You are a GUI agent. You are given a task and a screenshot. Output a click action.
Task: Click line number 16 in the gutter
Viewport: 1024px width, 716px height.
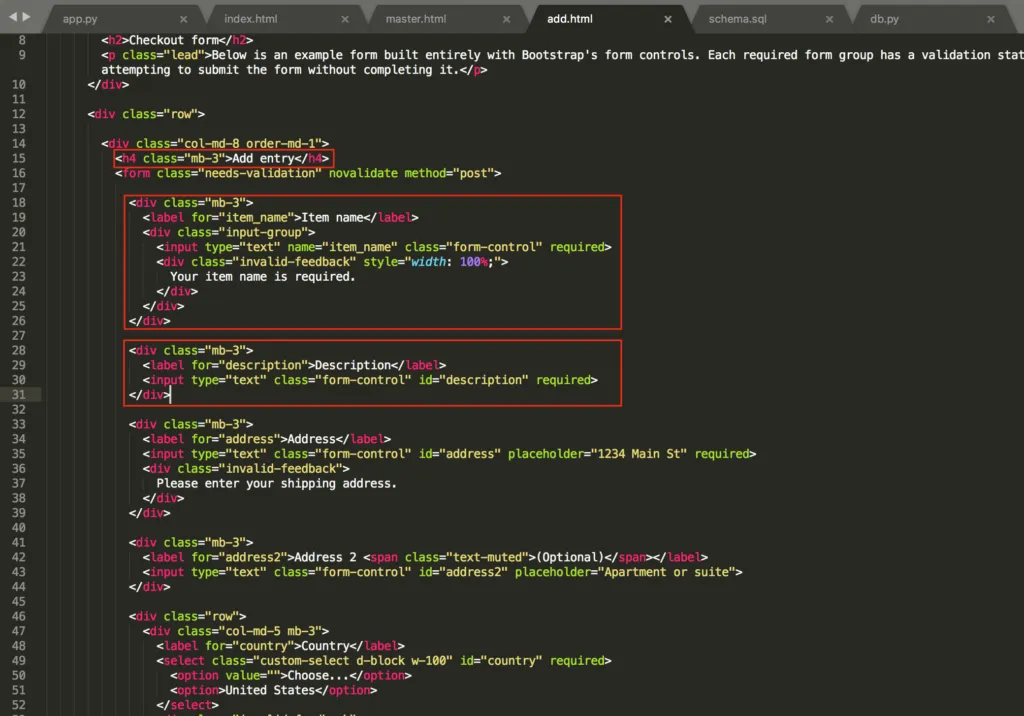click(x=18, y=173)
